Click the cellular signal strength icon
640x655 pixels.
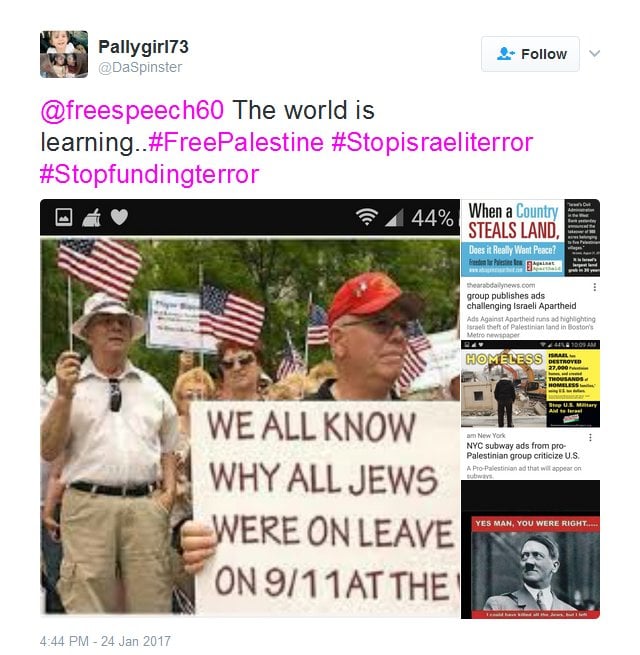(394, 217)
